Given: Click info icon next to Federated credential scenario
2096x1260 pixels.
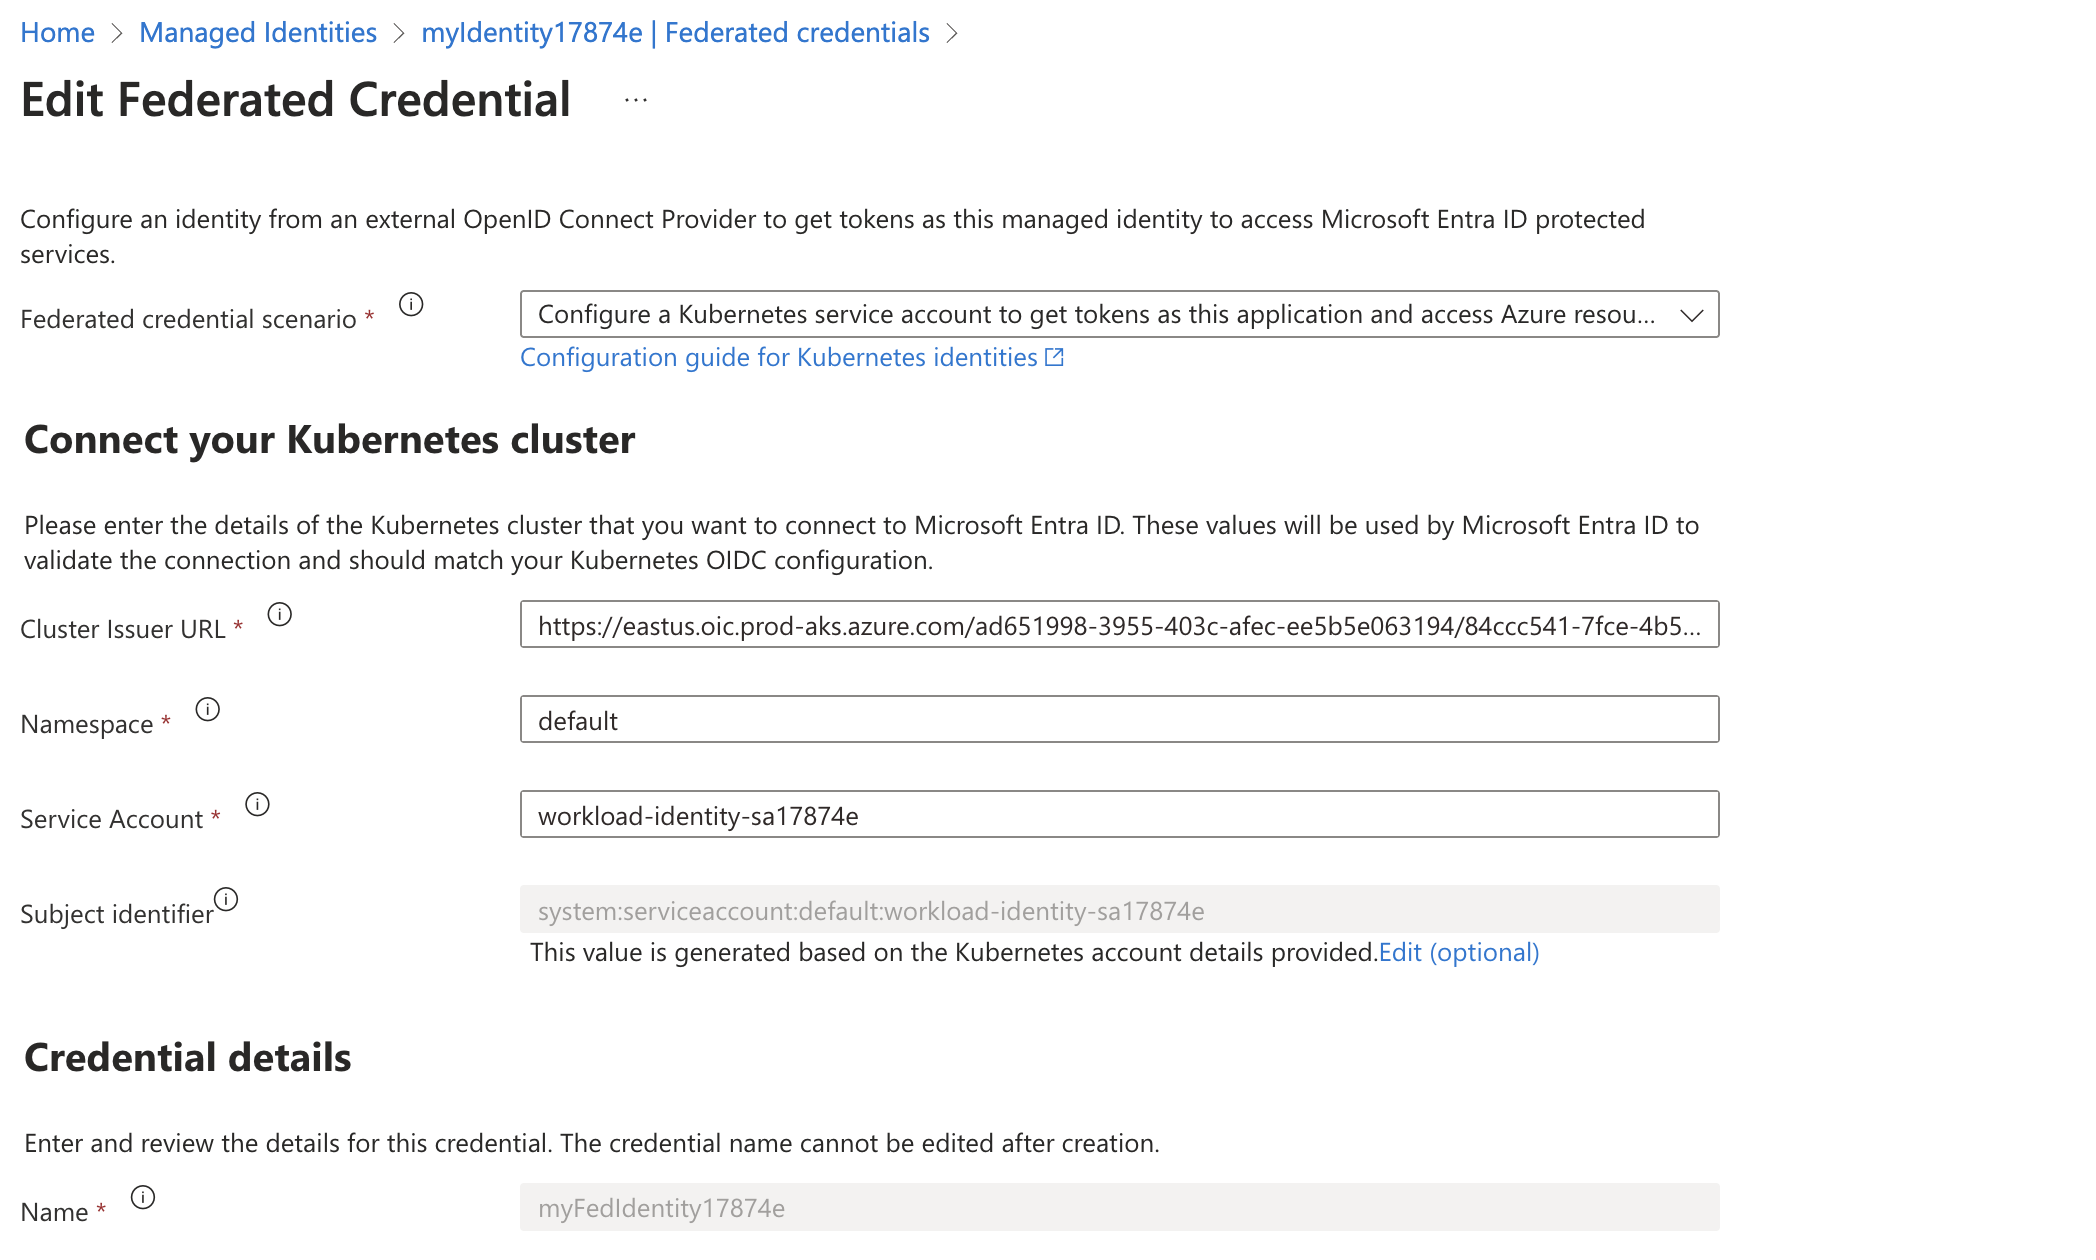Looking at the screenshot, I should pyautogui.click(x=411, y=304).
